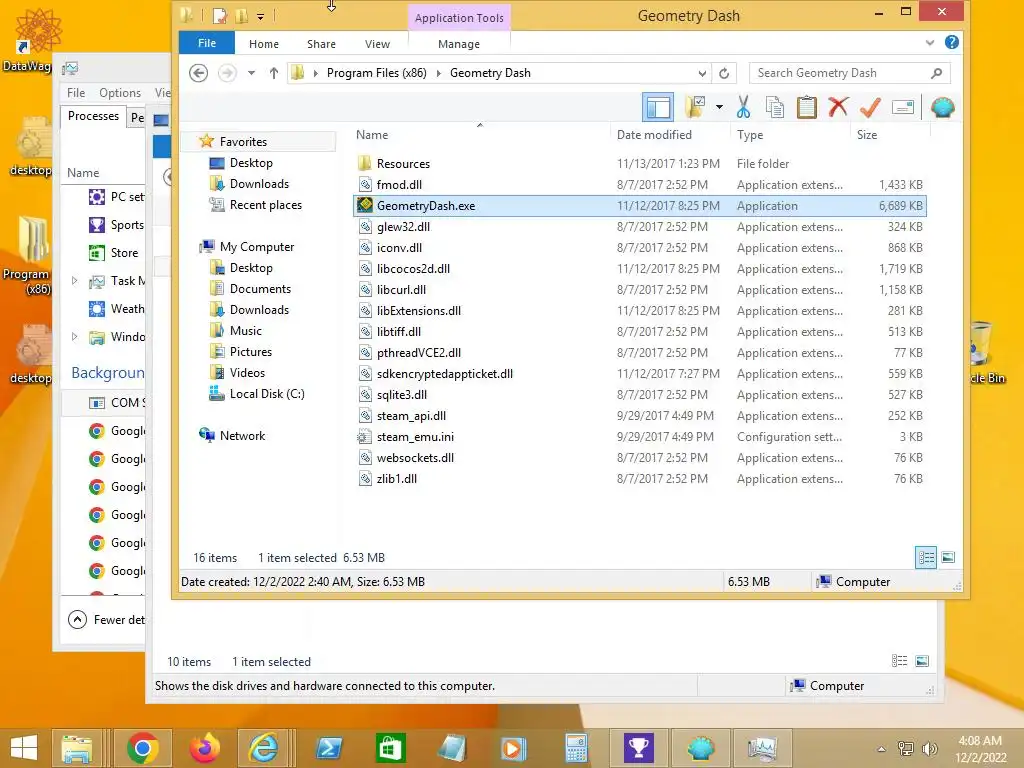The width and height of the screenshot is (1024, 768).
Task: Refresh the Geometry Dash folder
Action: coord(724,73)
